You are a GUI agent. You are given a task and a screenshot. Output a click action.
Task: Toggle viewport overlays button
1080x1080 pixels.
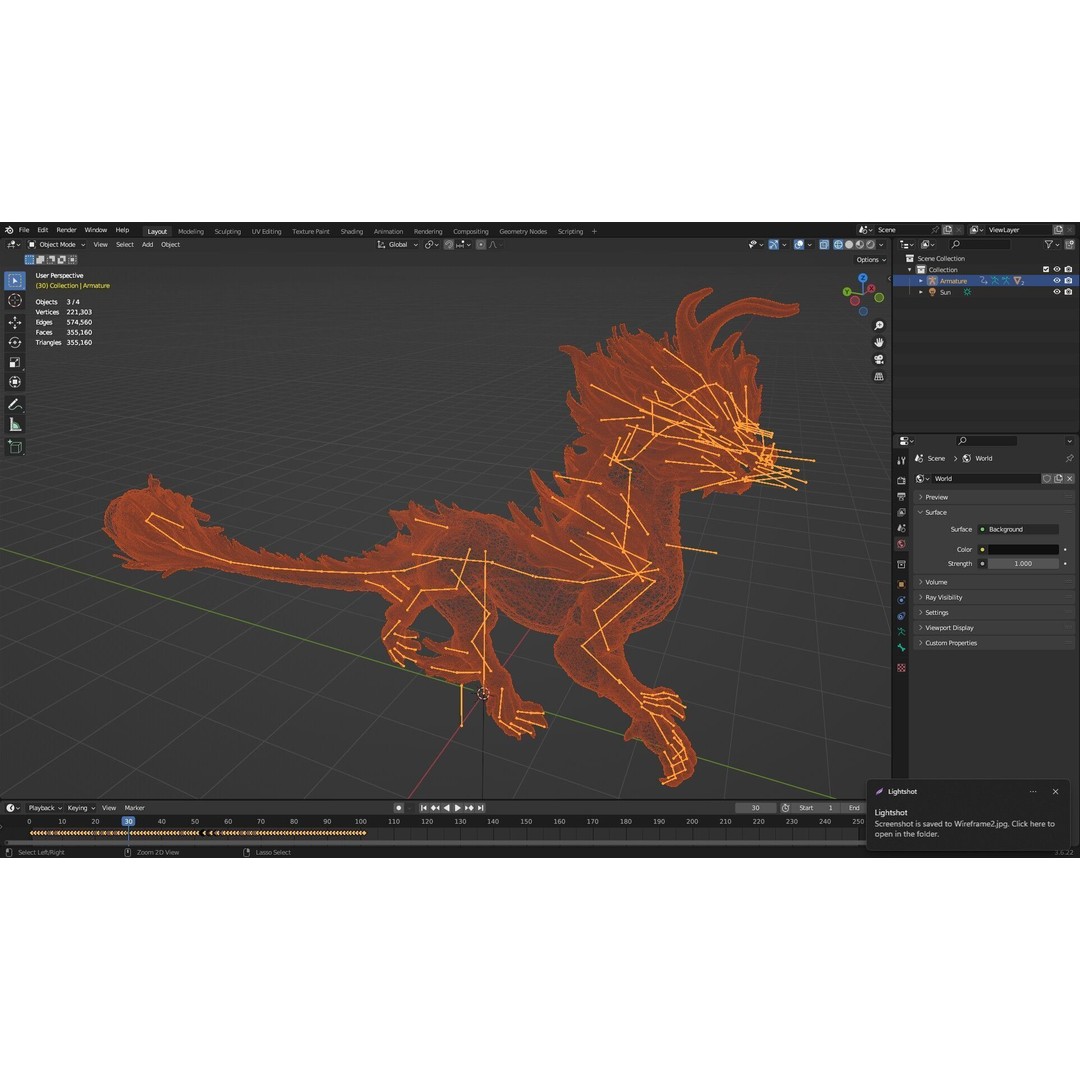[x=798, y=245]
